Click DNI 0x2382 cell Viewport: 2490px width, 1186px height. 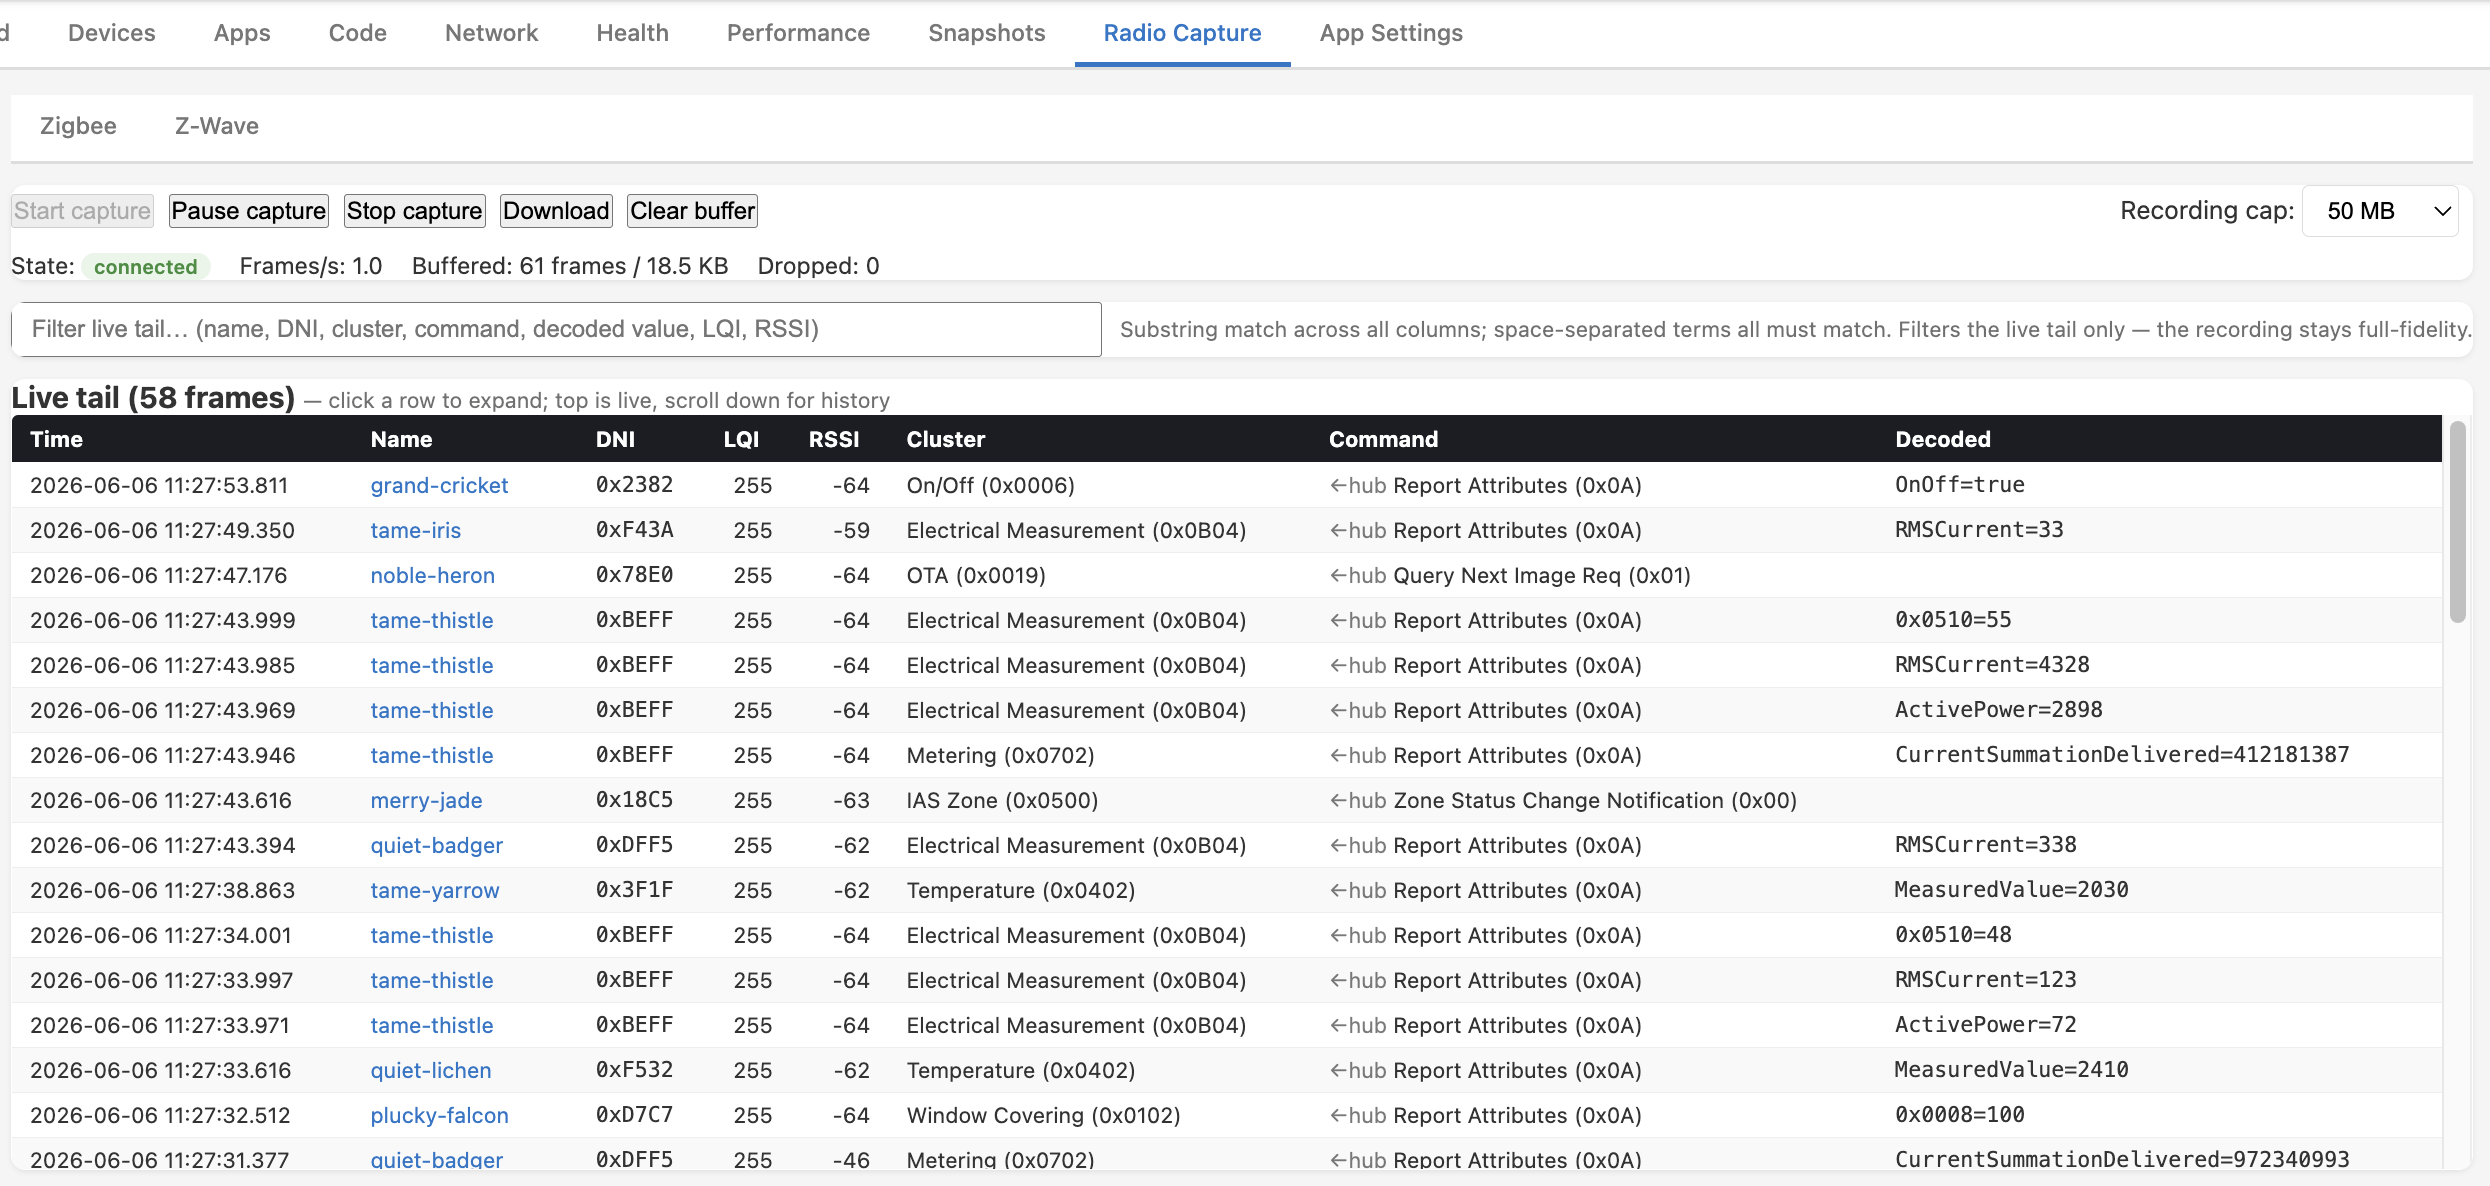[x=634, y=485]
